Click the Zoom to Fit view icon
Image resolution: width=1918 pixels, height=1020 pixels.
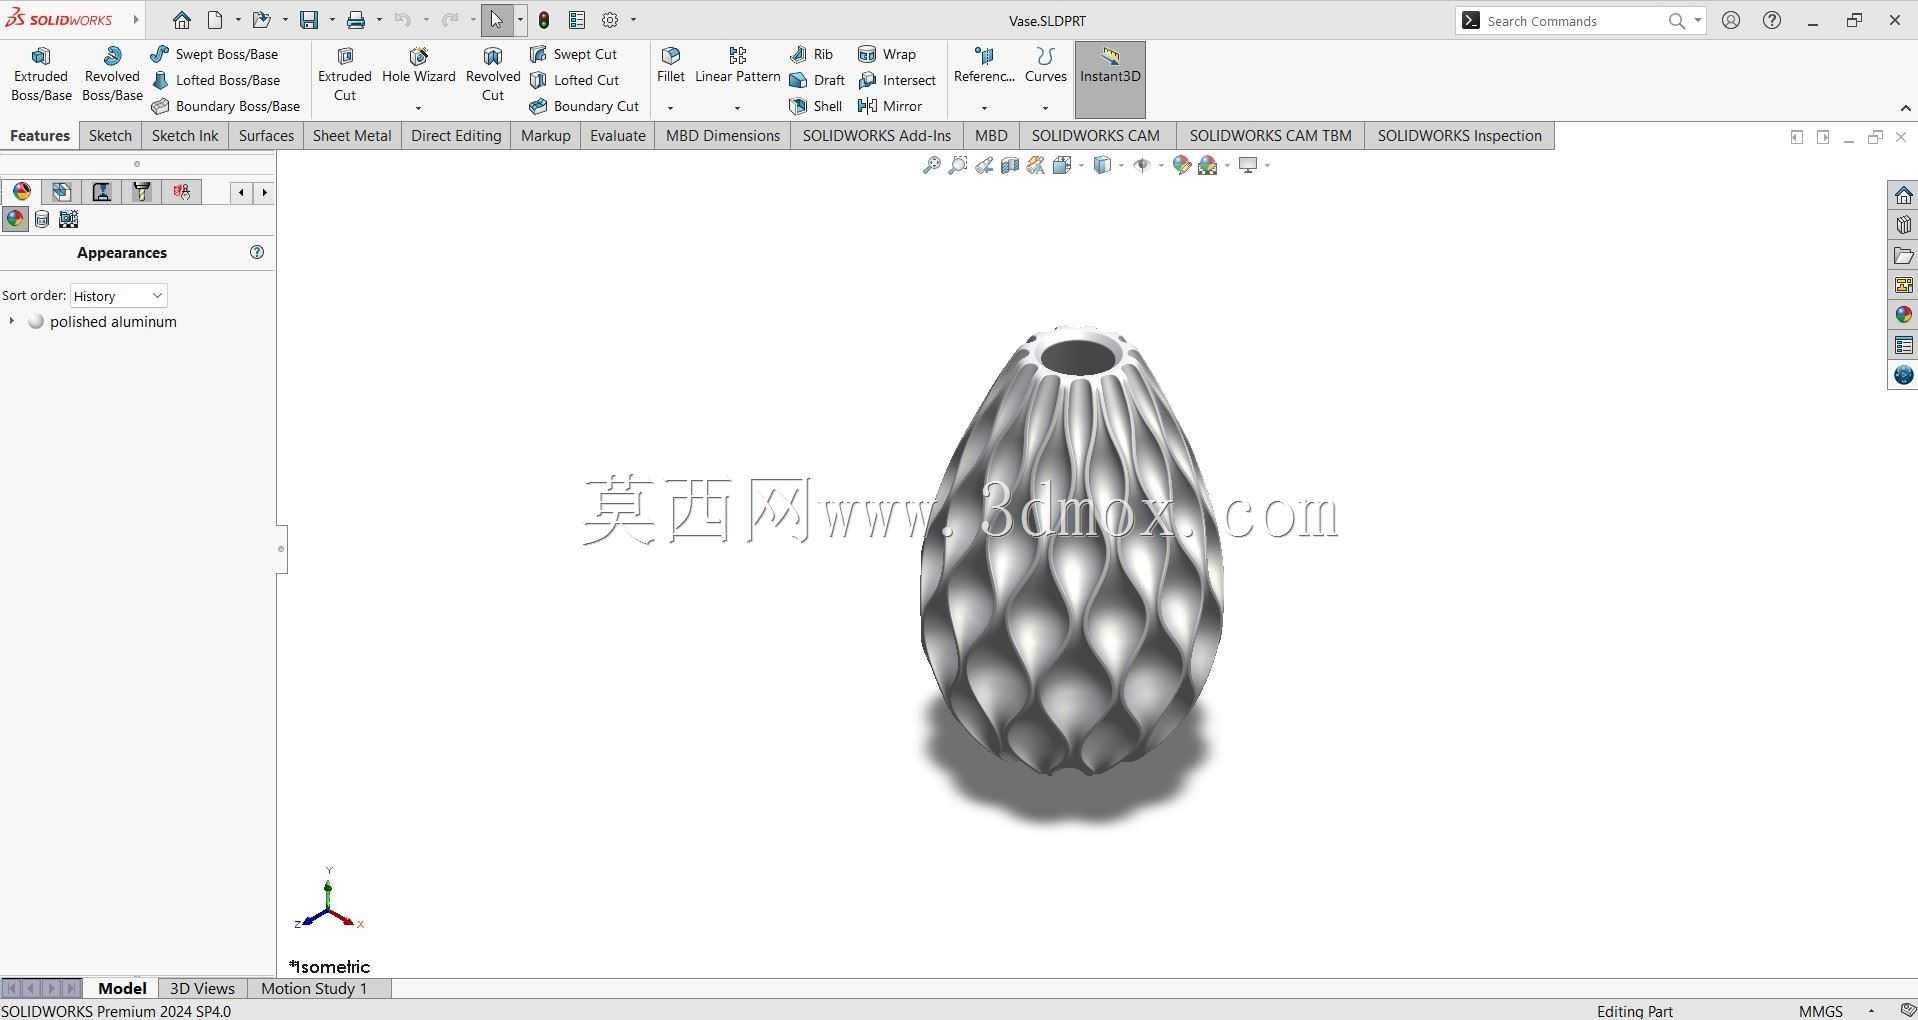tap(931, 165)
